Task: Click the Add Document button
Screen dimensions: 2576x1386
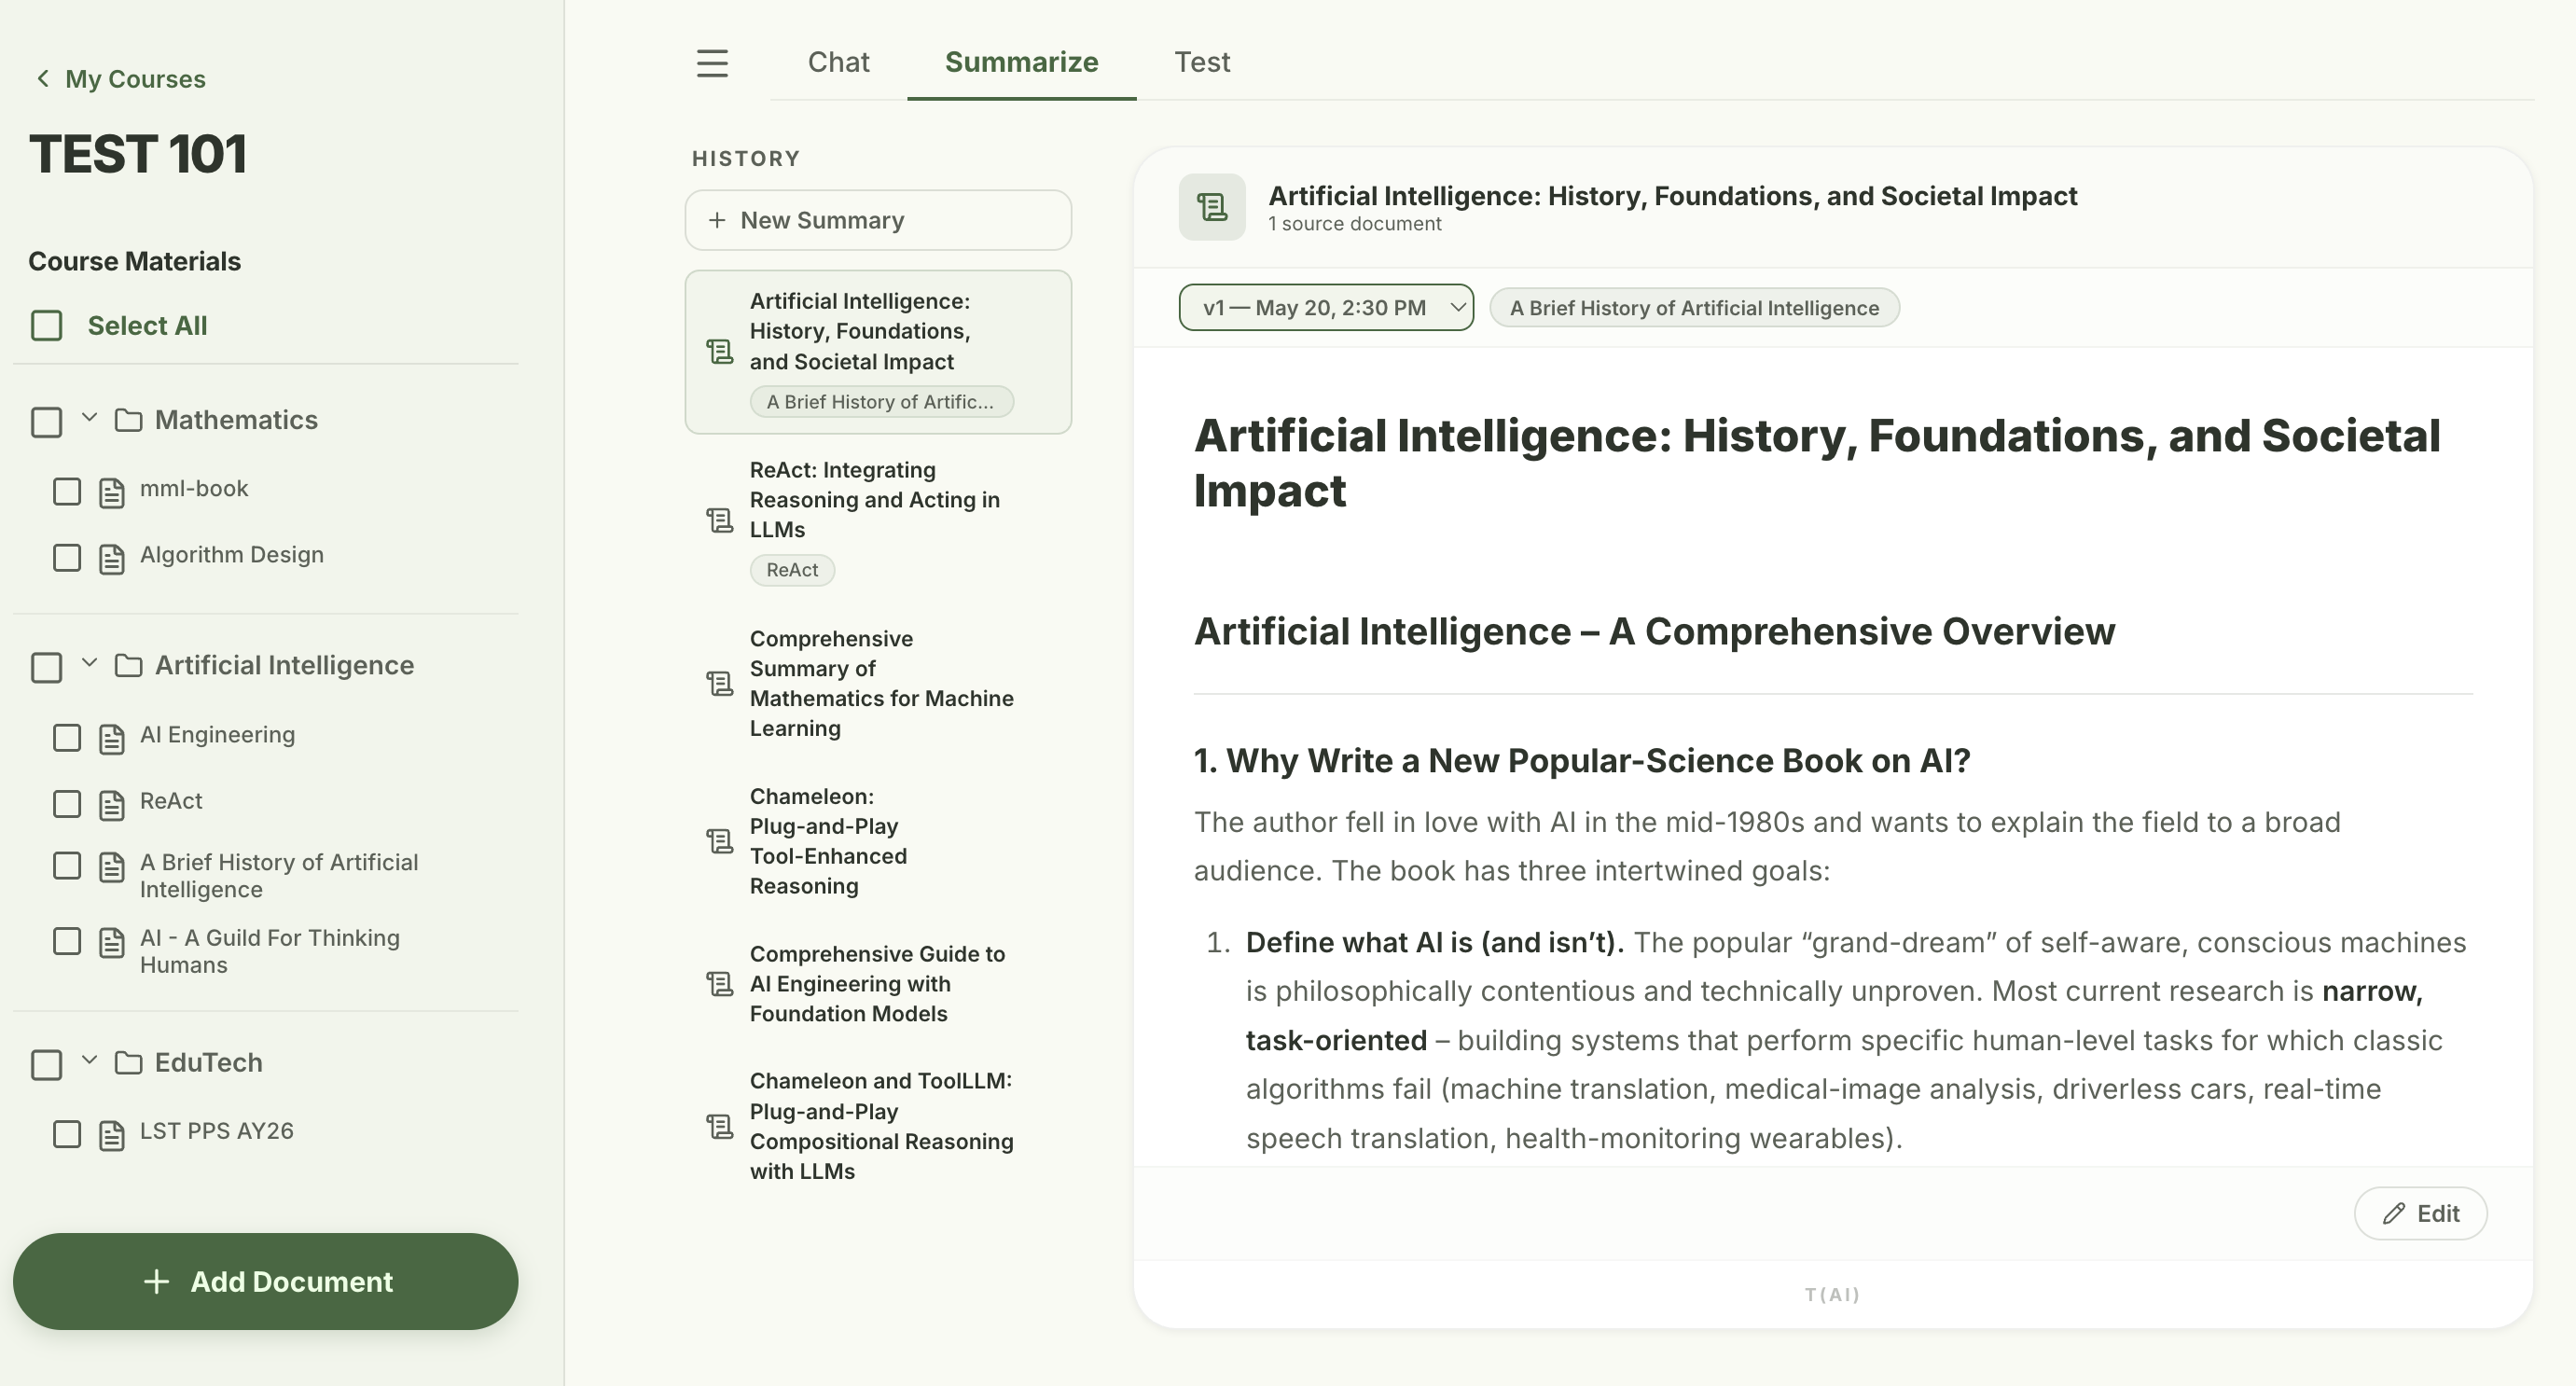Action: click(x=265, y=1281)
